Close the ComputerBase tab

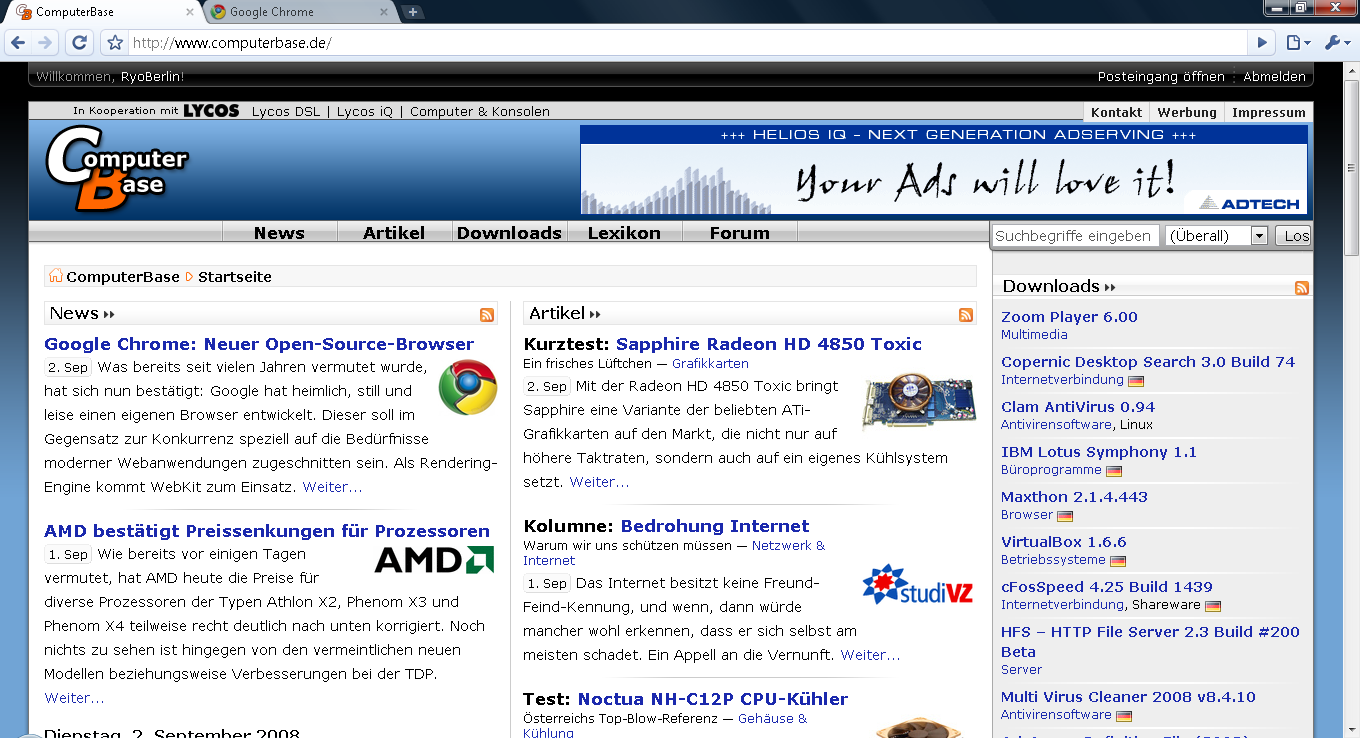[190, 12]
